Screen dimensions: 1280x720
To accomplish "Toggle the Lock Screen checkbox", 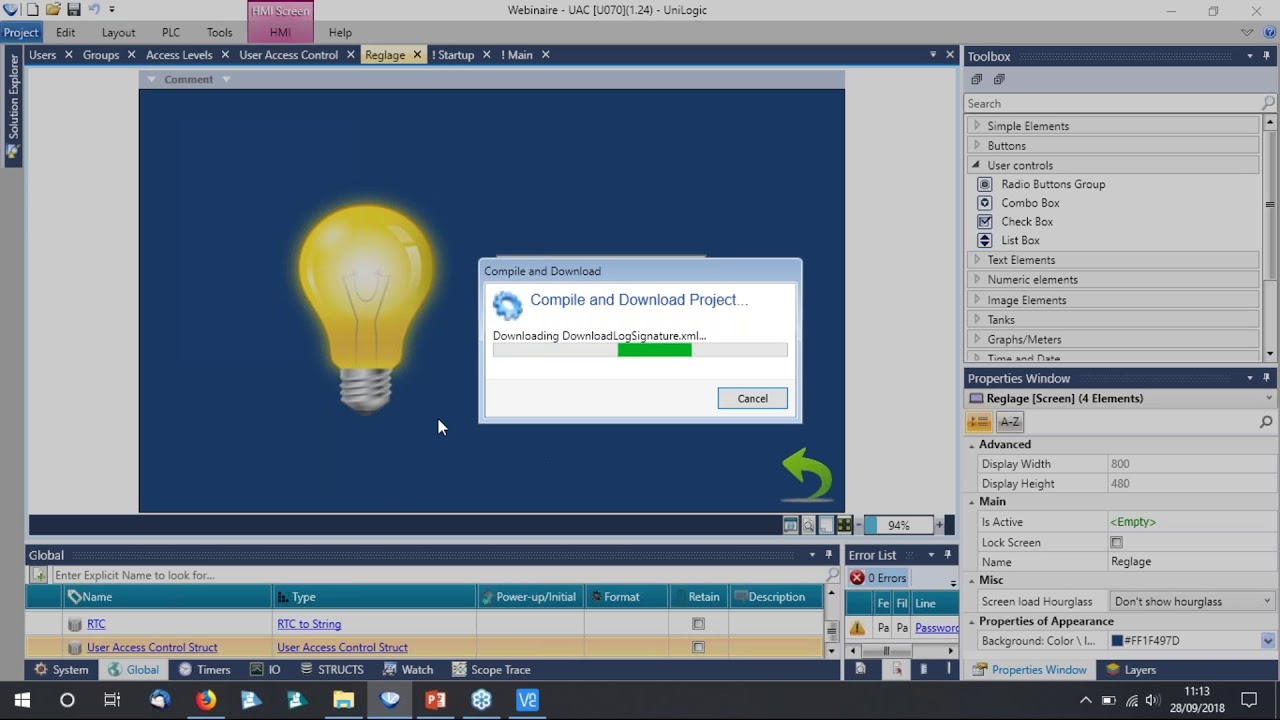I will point(1116,542).
